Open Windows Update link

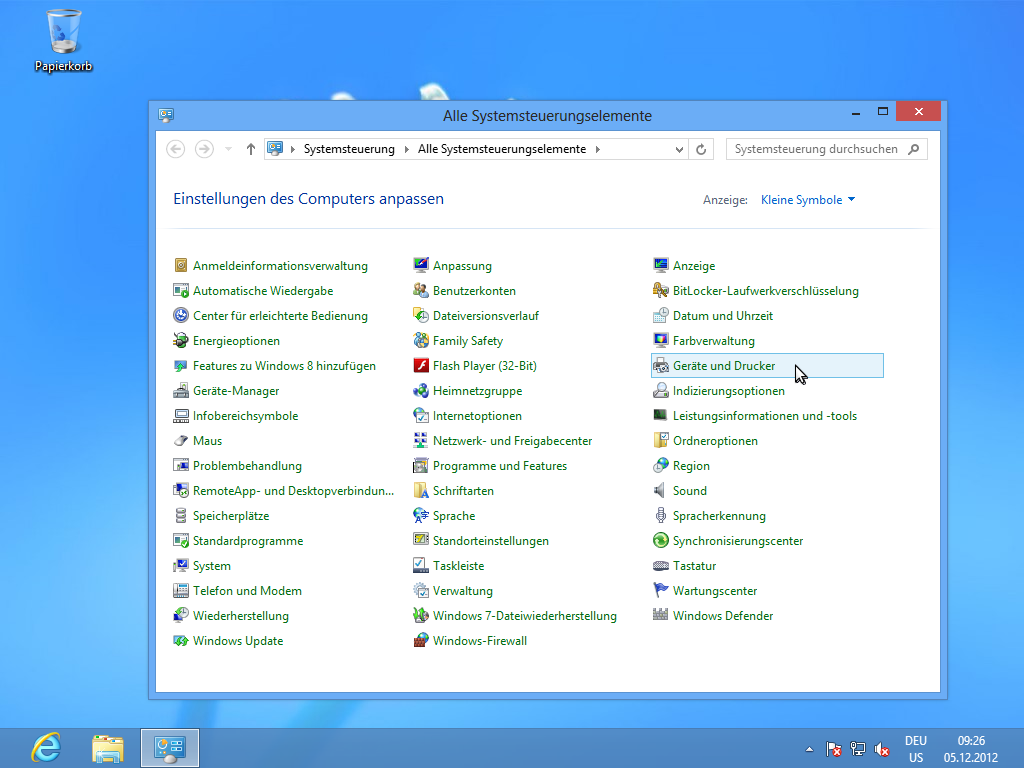point(238,641)
